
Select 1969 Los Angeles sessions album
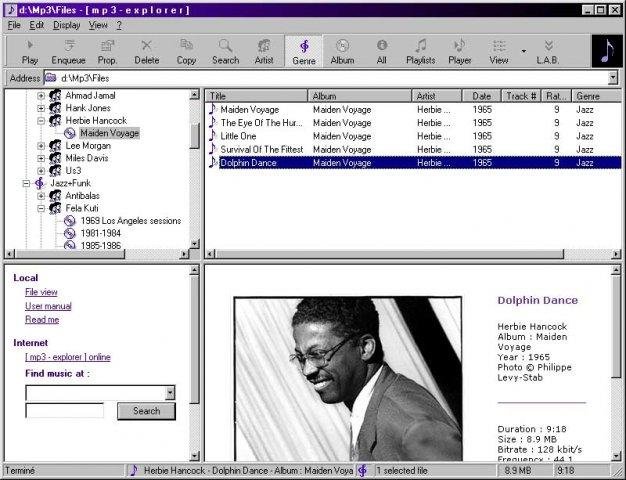coord(131,221)
